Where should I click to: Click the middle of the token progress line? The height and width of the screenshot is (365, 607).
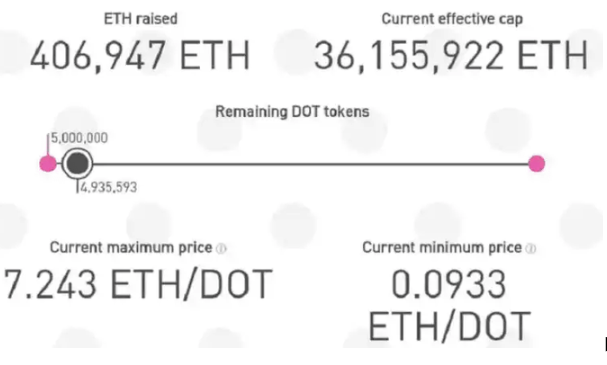tap(310, 164)
